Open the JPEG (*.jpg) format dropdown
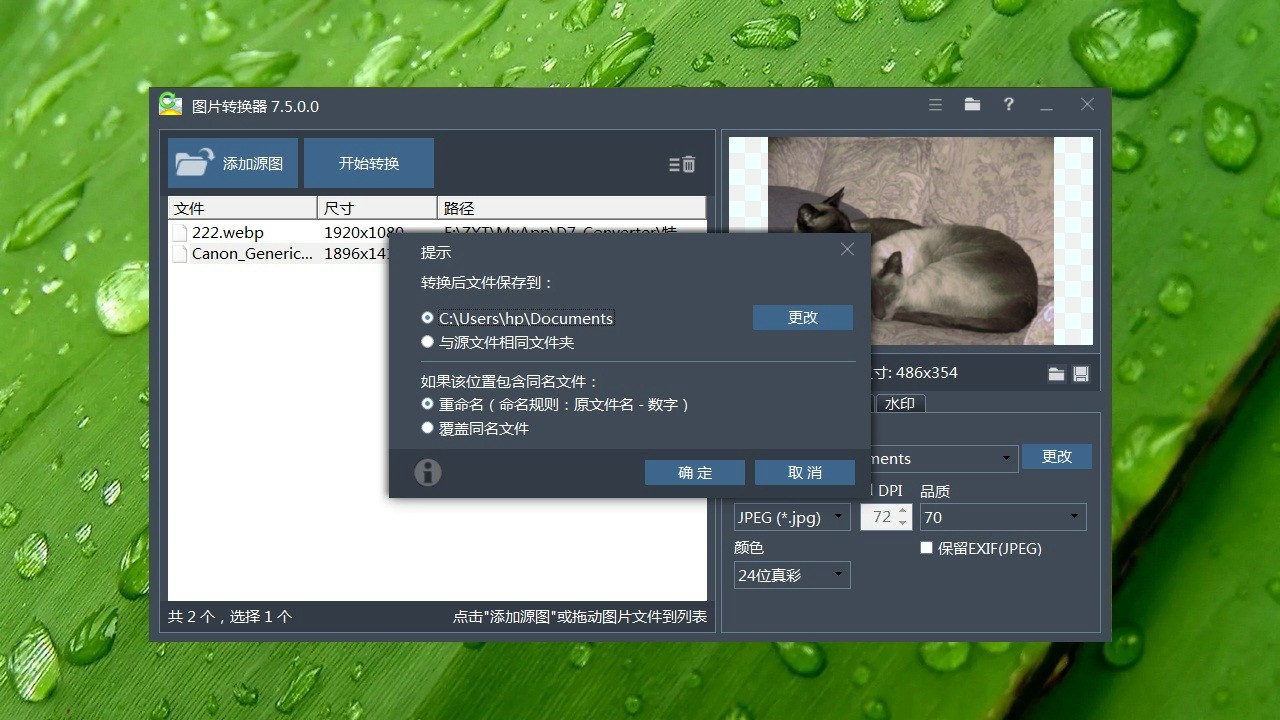 point(791,517)
